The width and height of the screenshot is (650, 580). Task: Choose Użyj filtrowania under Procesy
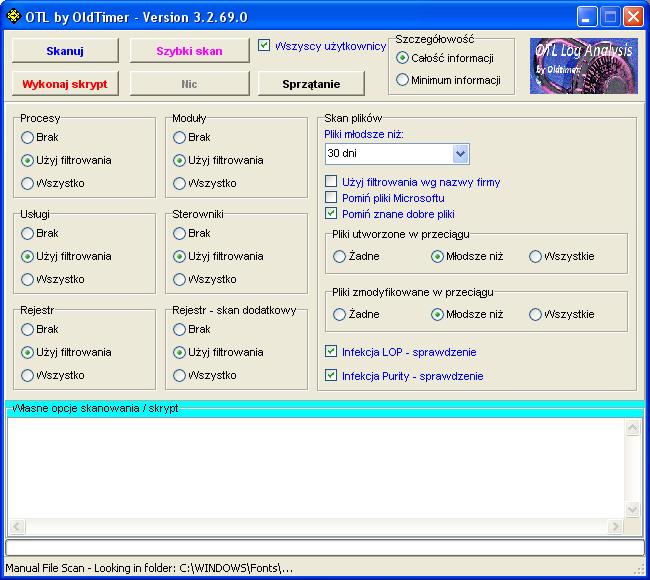pyautogui.click(x=27, y=160)
